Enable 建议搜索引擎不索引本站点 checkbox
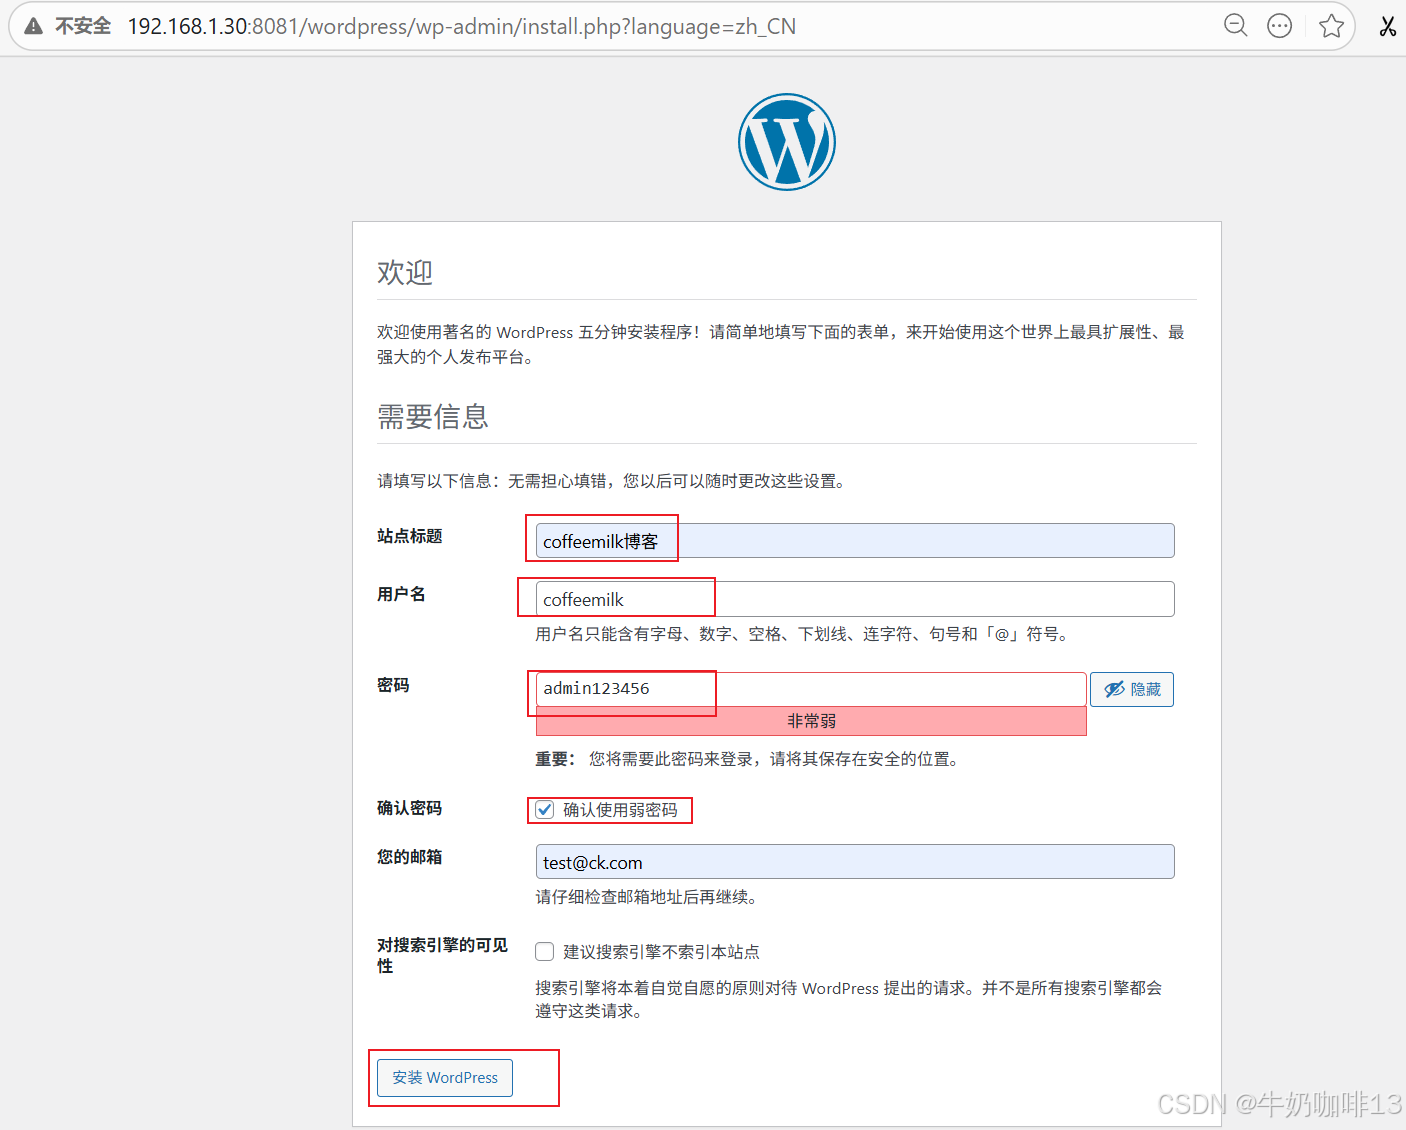Image resolution: width=1406 pixels, height=1130 pixels. click(x=545, y=951)
